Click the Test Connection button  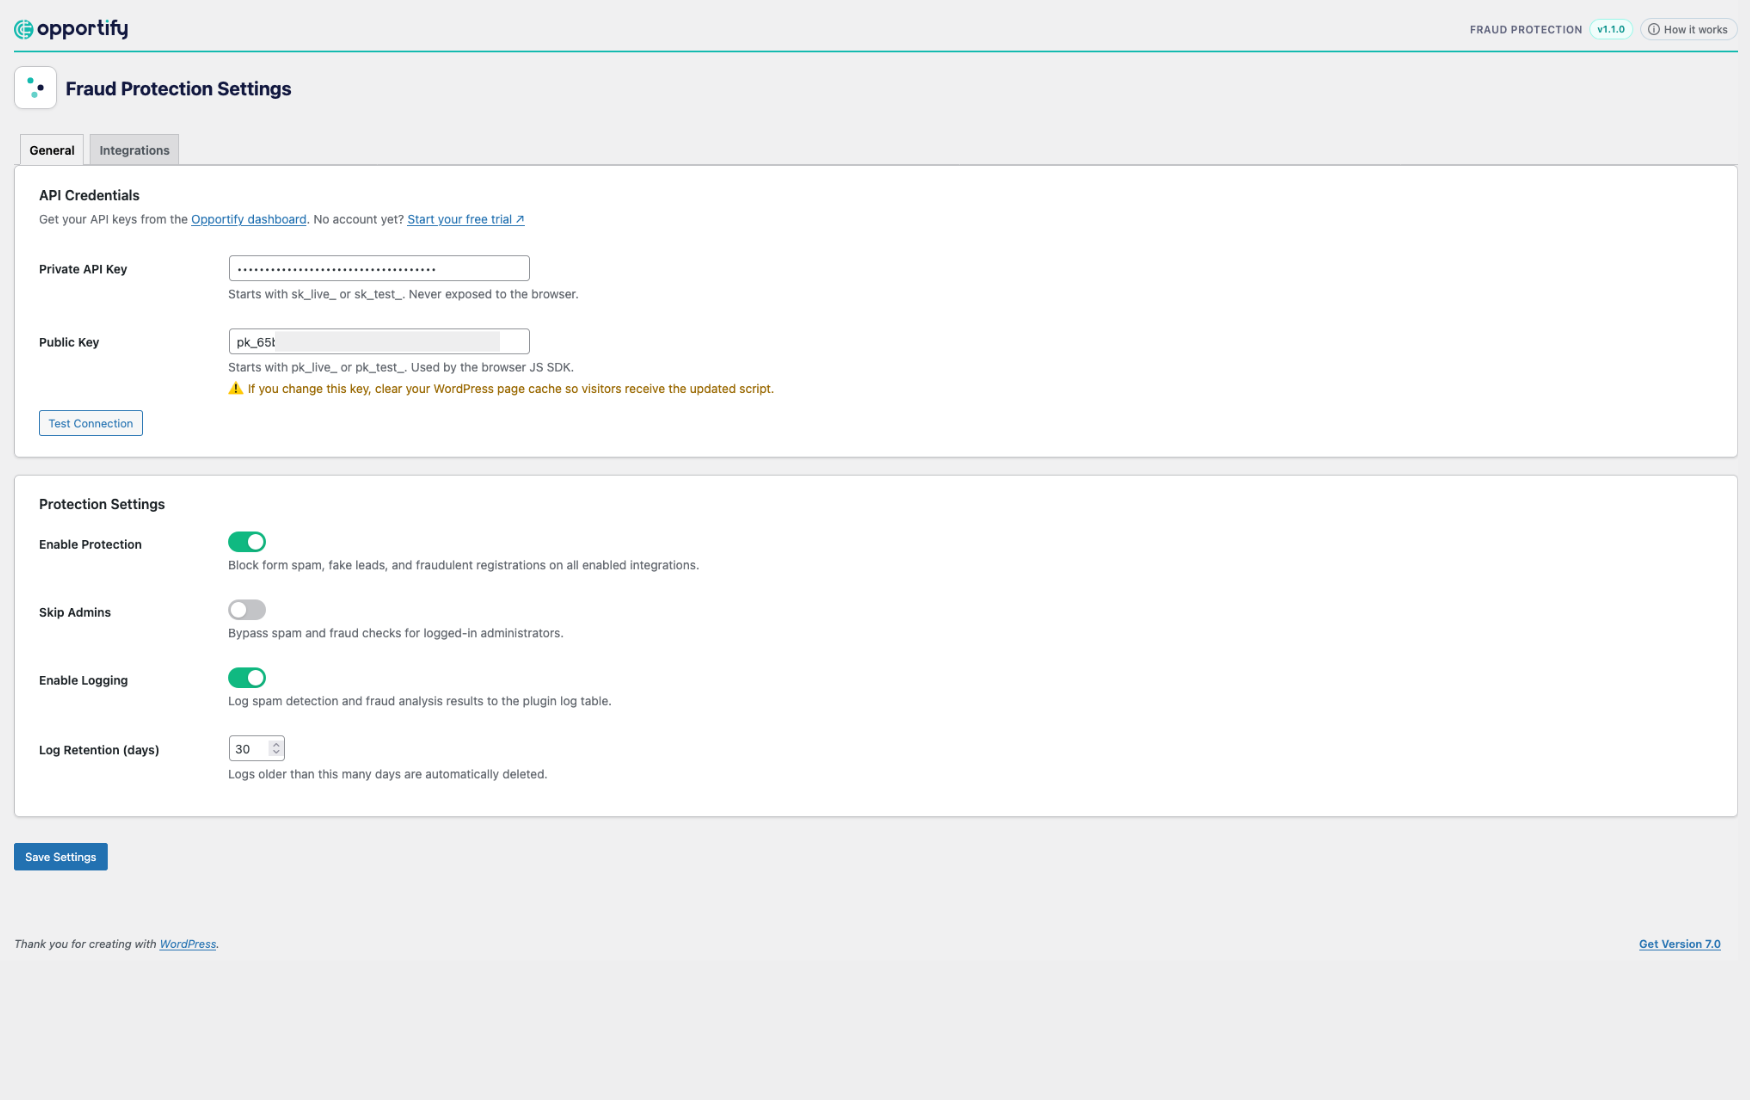coord(91,423)
